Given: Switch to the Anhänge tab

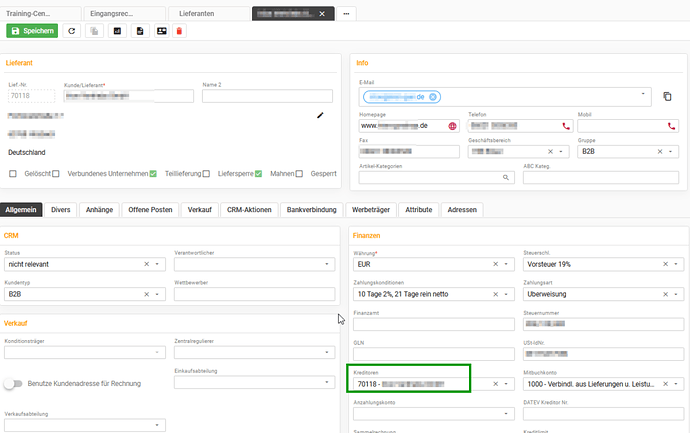Looking at the screenshot, I should pos(99,210).
